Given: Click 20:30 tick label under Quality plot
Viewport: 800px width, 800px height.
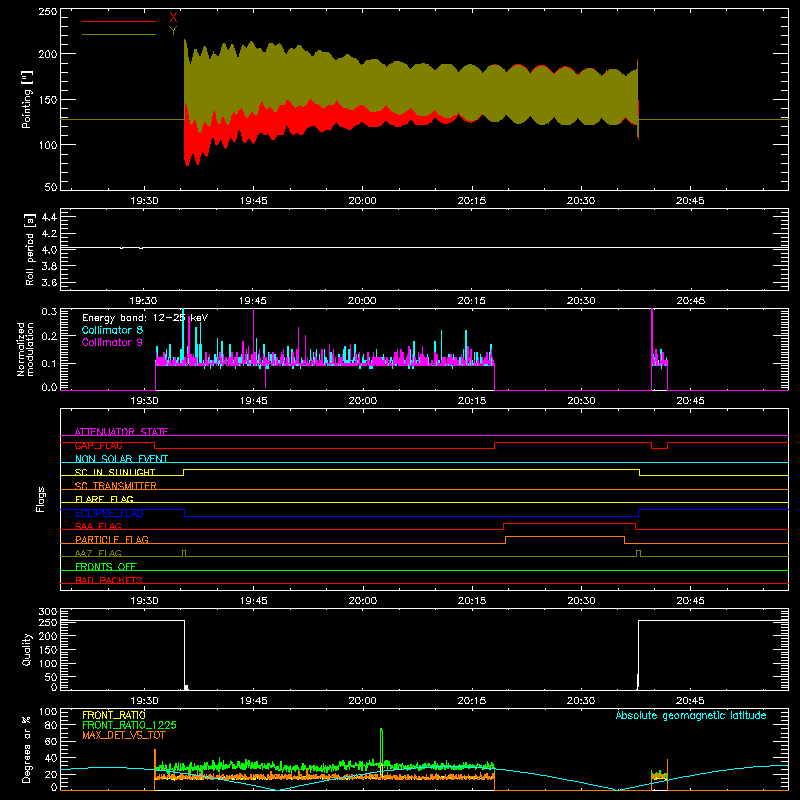Looking at the screenshot, I should (x=581, y=701).
